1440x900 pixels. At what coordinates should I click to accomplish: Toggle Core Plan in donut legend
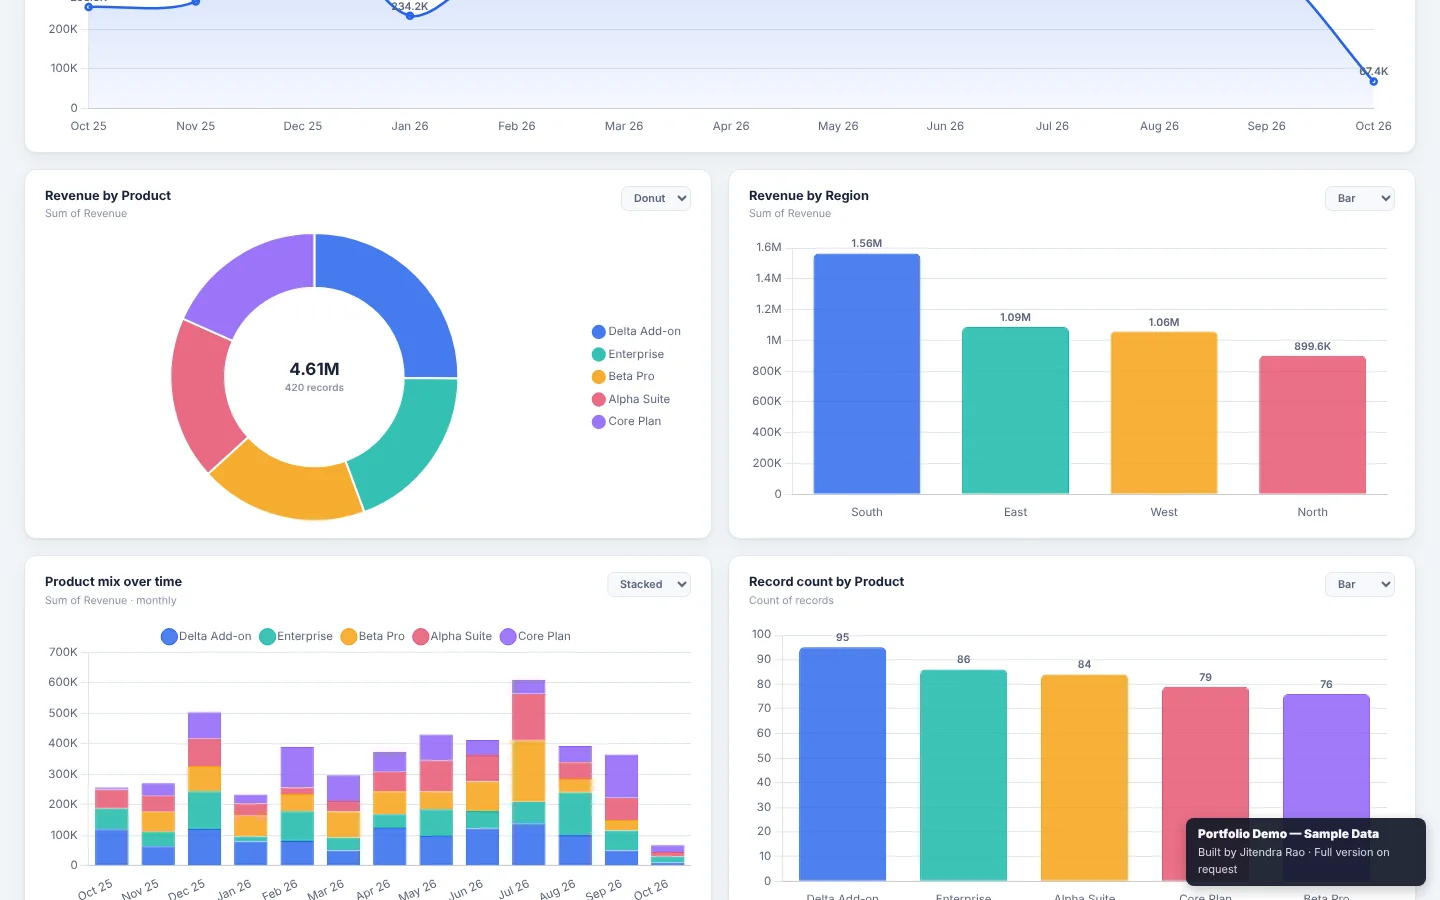click(x=626, y=421)
